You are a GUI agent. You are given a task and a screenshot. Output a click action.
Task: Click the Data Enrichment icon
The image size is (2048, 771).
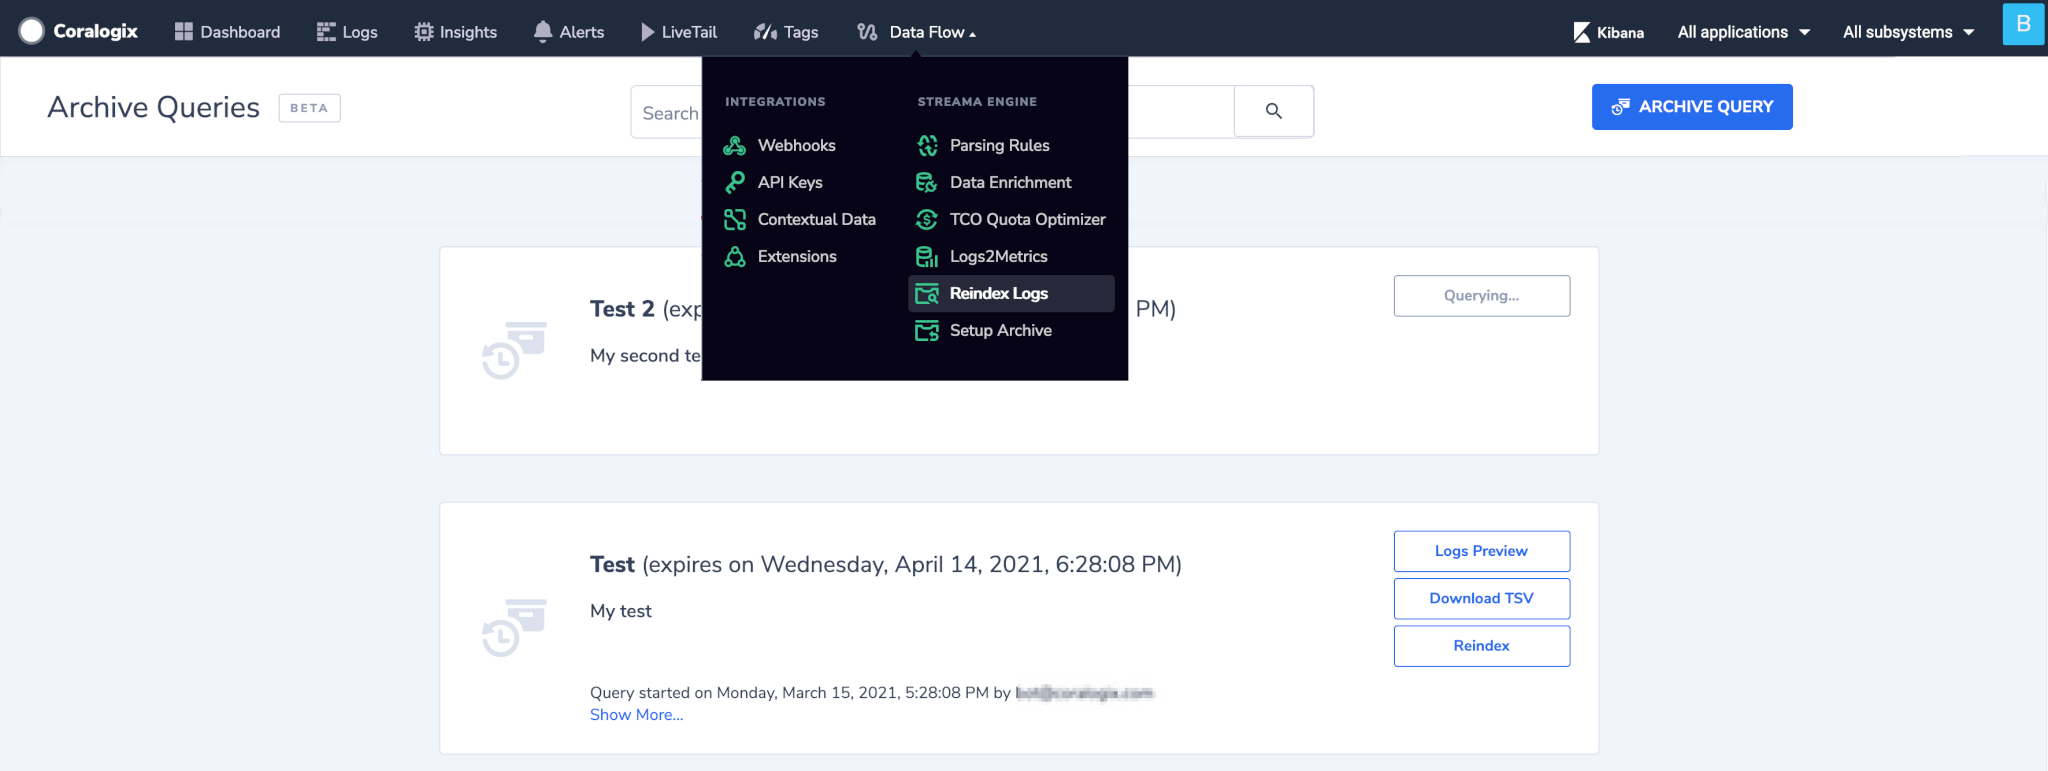(x=927, y=182)
